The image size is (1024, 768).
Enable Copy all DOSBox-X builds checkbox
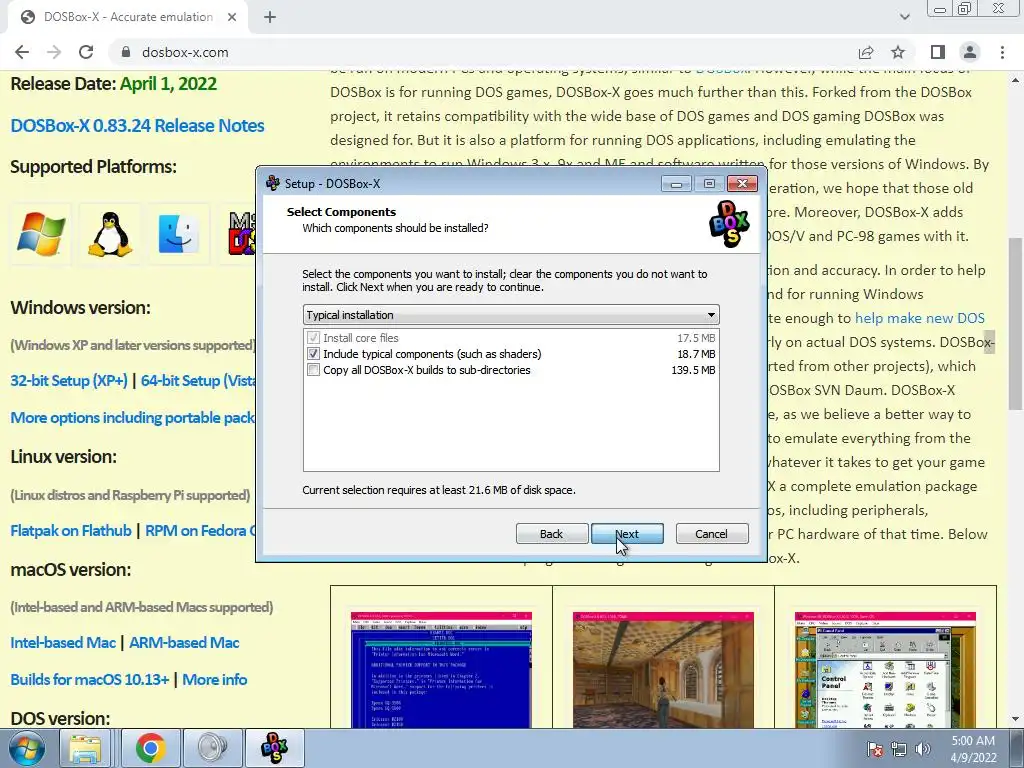tap(313, 370)
